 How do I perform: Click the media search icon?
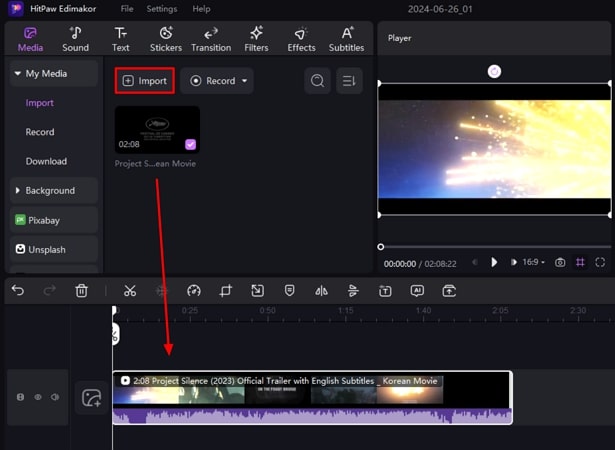click(317, 81)
